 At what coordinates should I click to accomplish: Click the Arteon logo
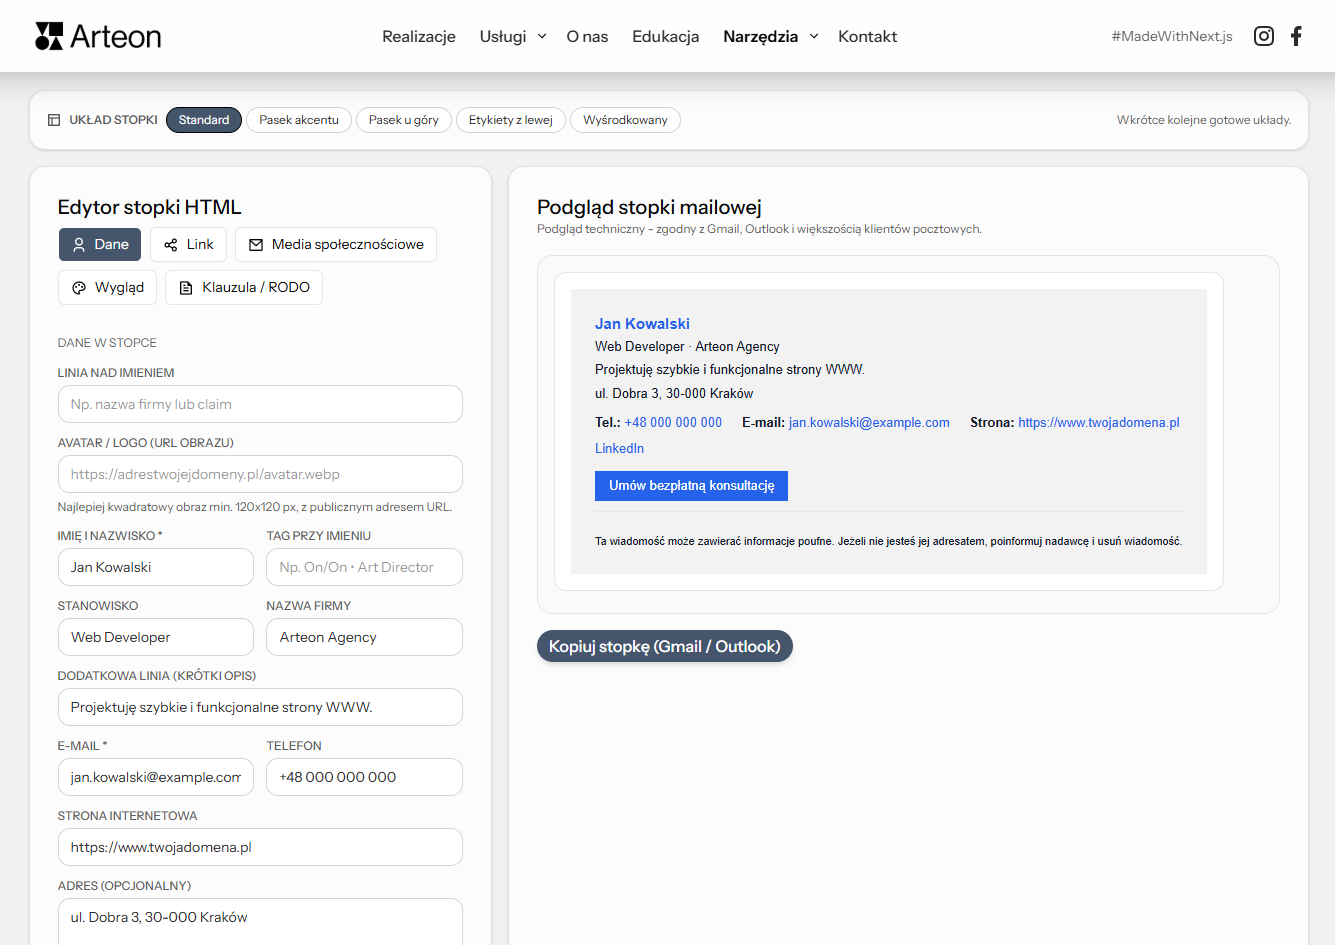pos(97,35)
